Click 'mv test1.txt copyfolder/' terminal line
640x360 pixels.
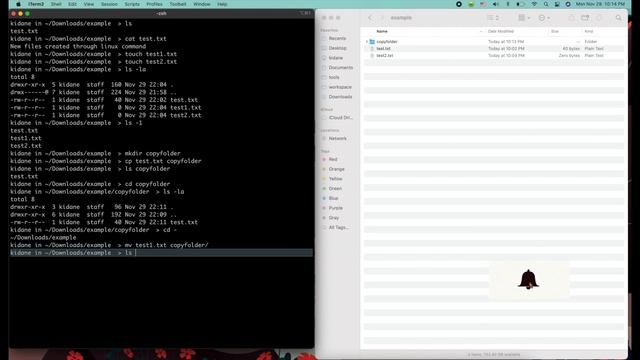coord(109,245)
